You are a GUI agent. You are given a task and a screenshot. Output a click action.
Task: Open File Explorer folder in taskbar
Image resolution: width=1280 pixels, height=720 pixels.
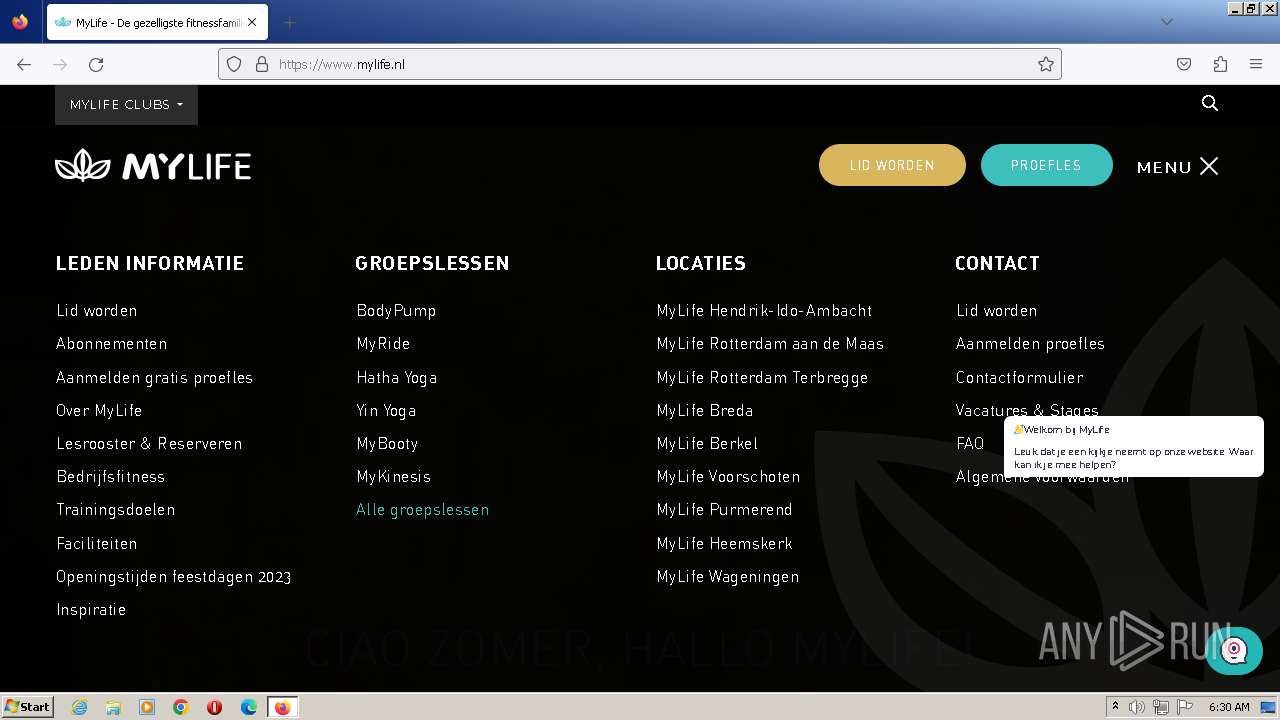point(113,707)
